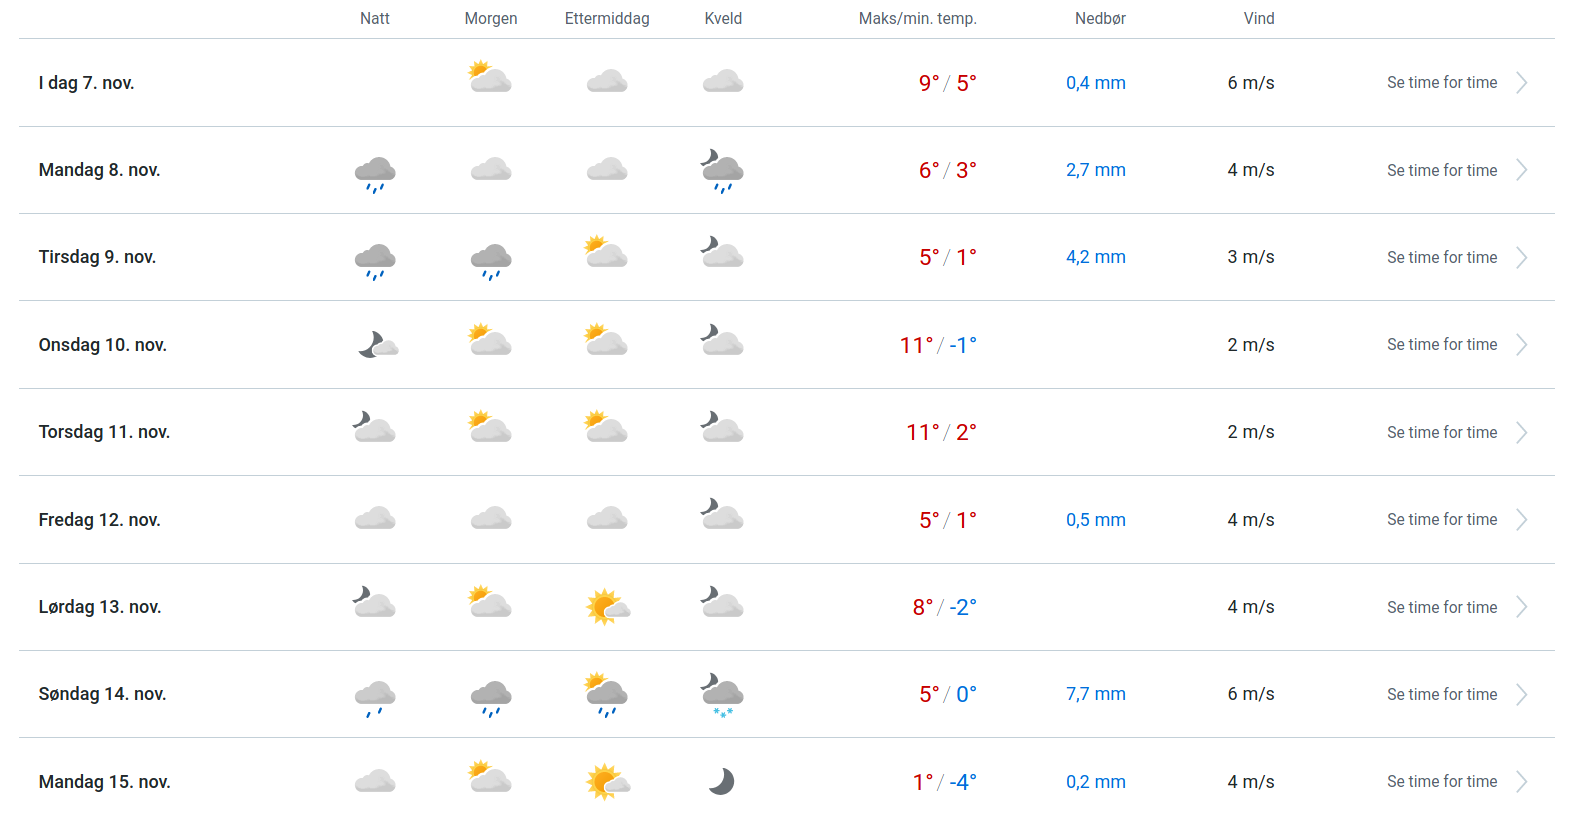Click Monday 8. nov. night rain icon

pos(375,173)
